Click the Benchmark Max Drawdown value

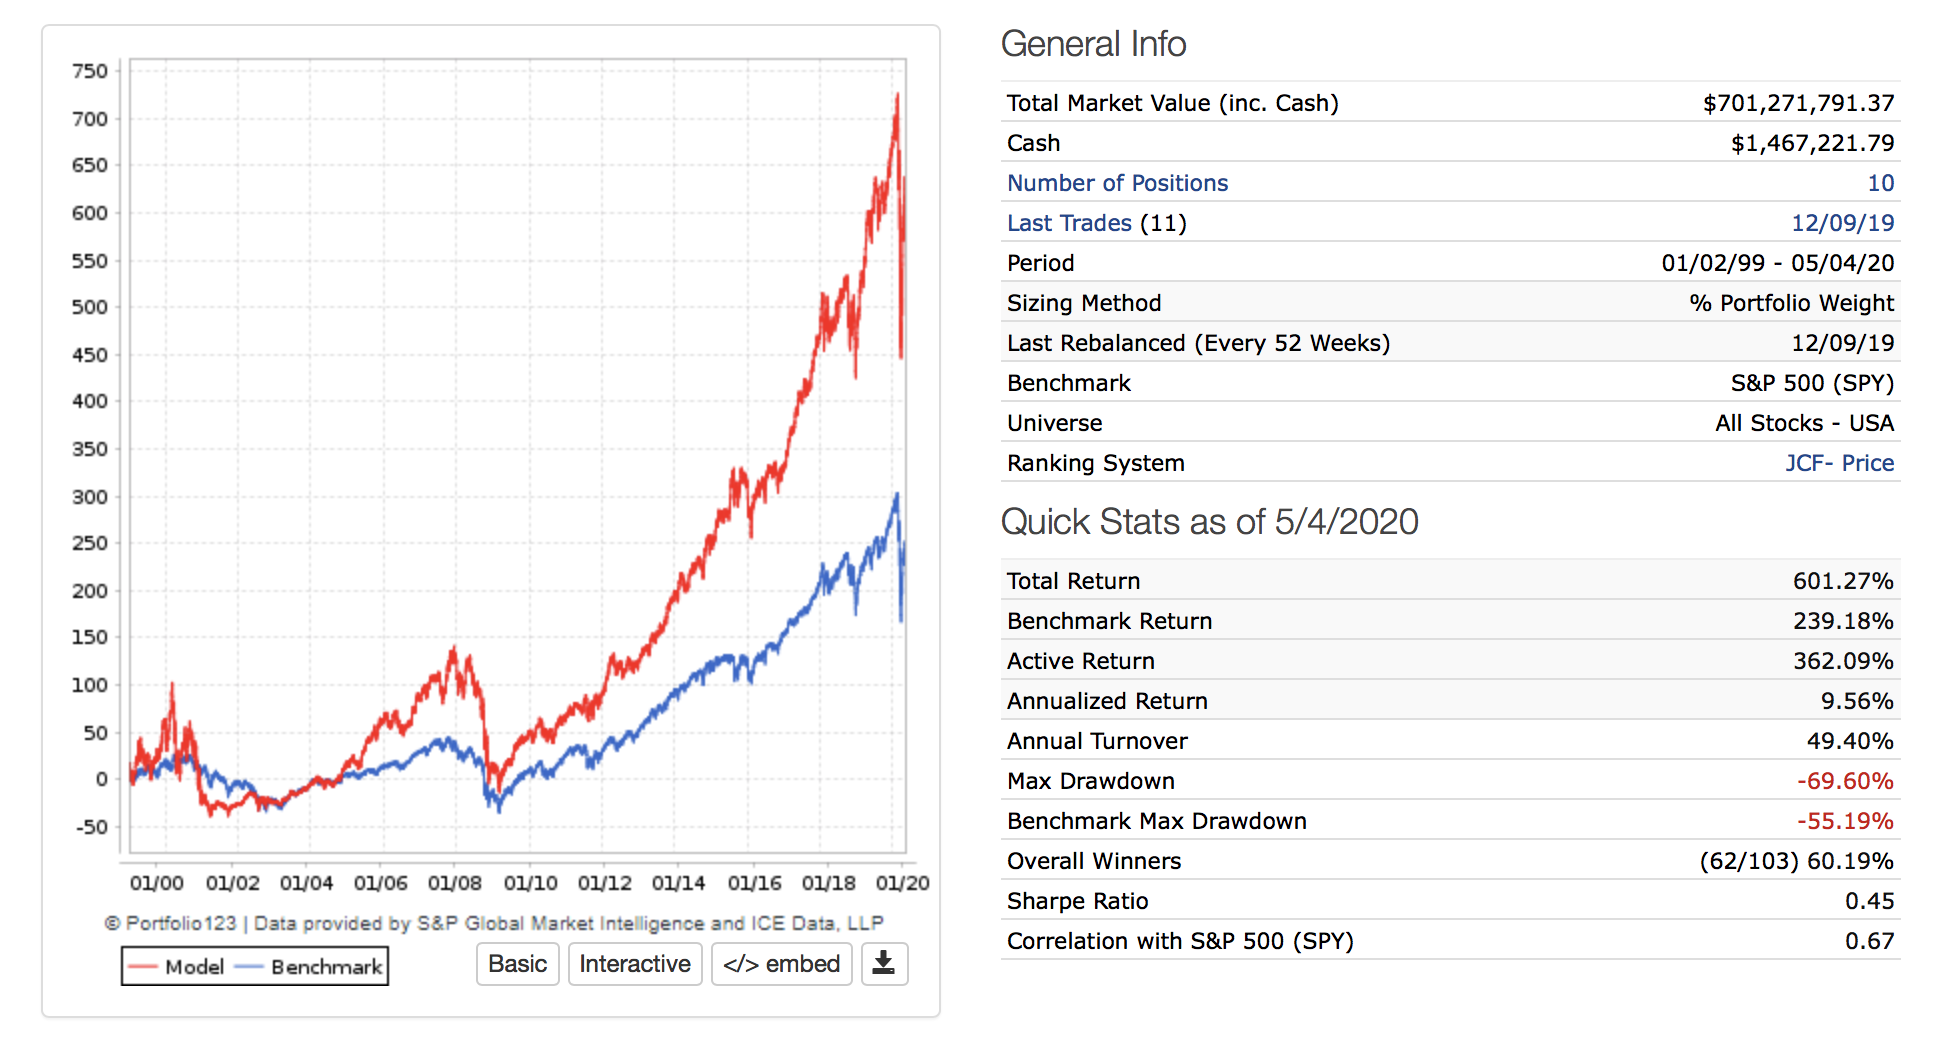pos(1844,821)
